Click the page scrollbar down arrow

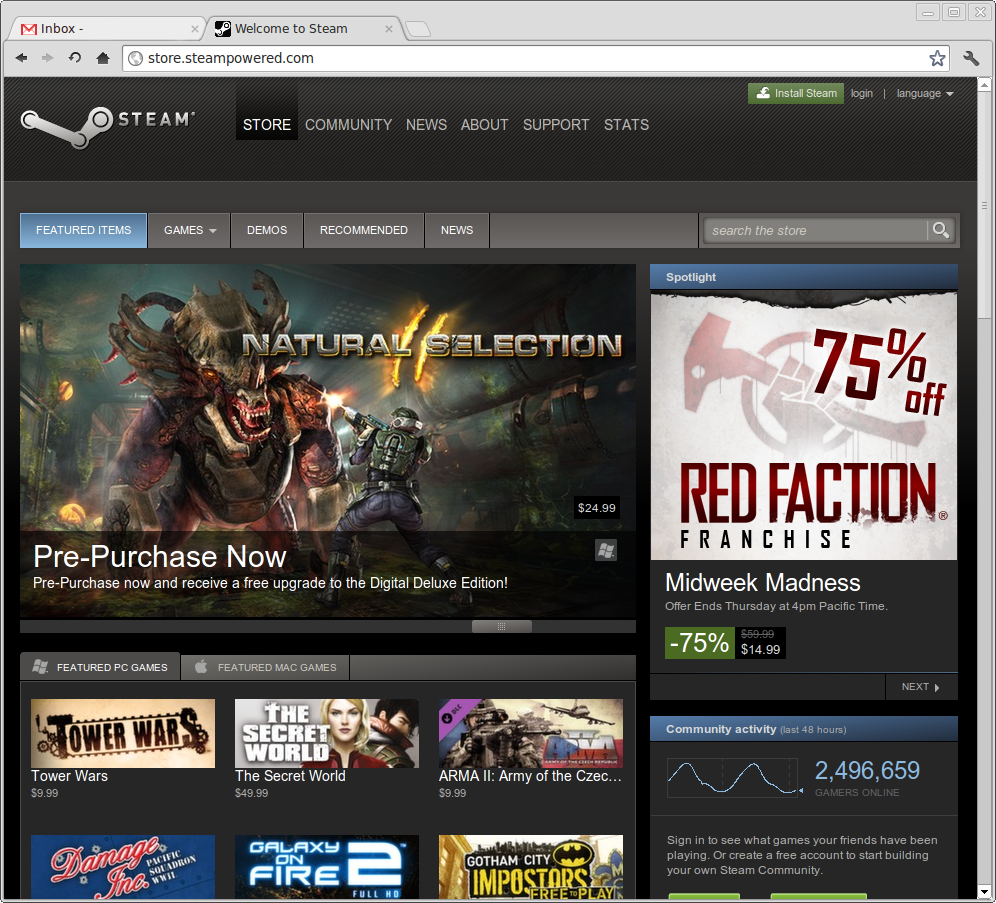[x=984, y=892]
